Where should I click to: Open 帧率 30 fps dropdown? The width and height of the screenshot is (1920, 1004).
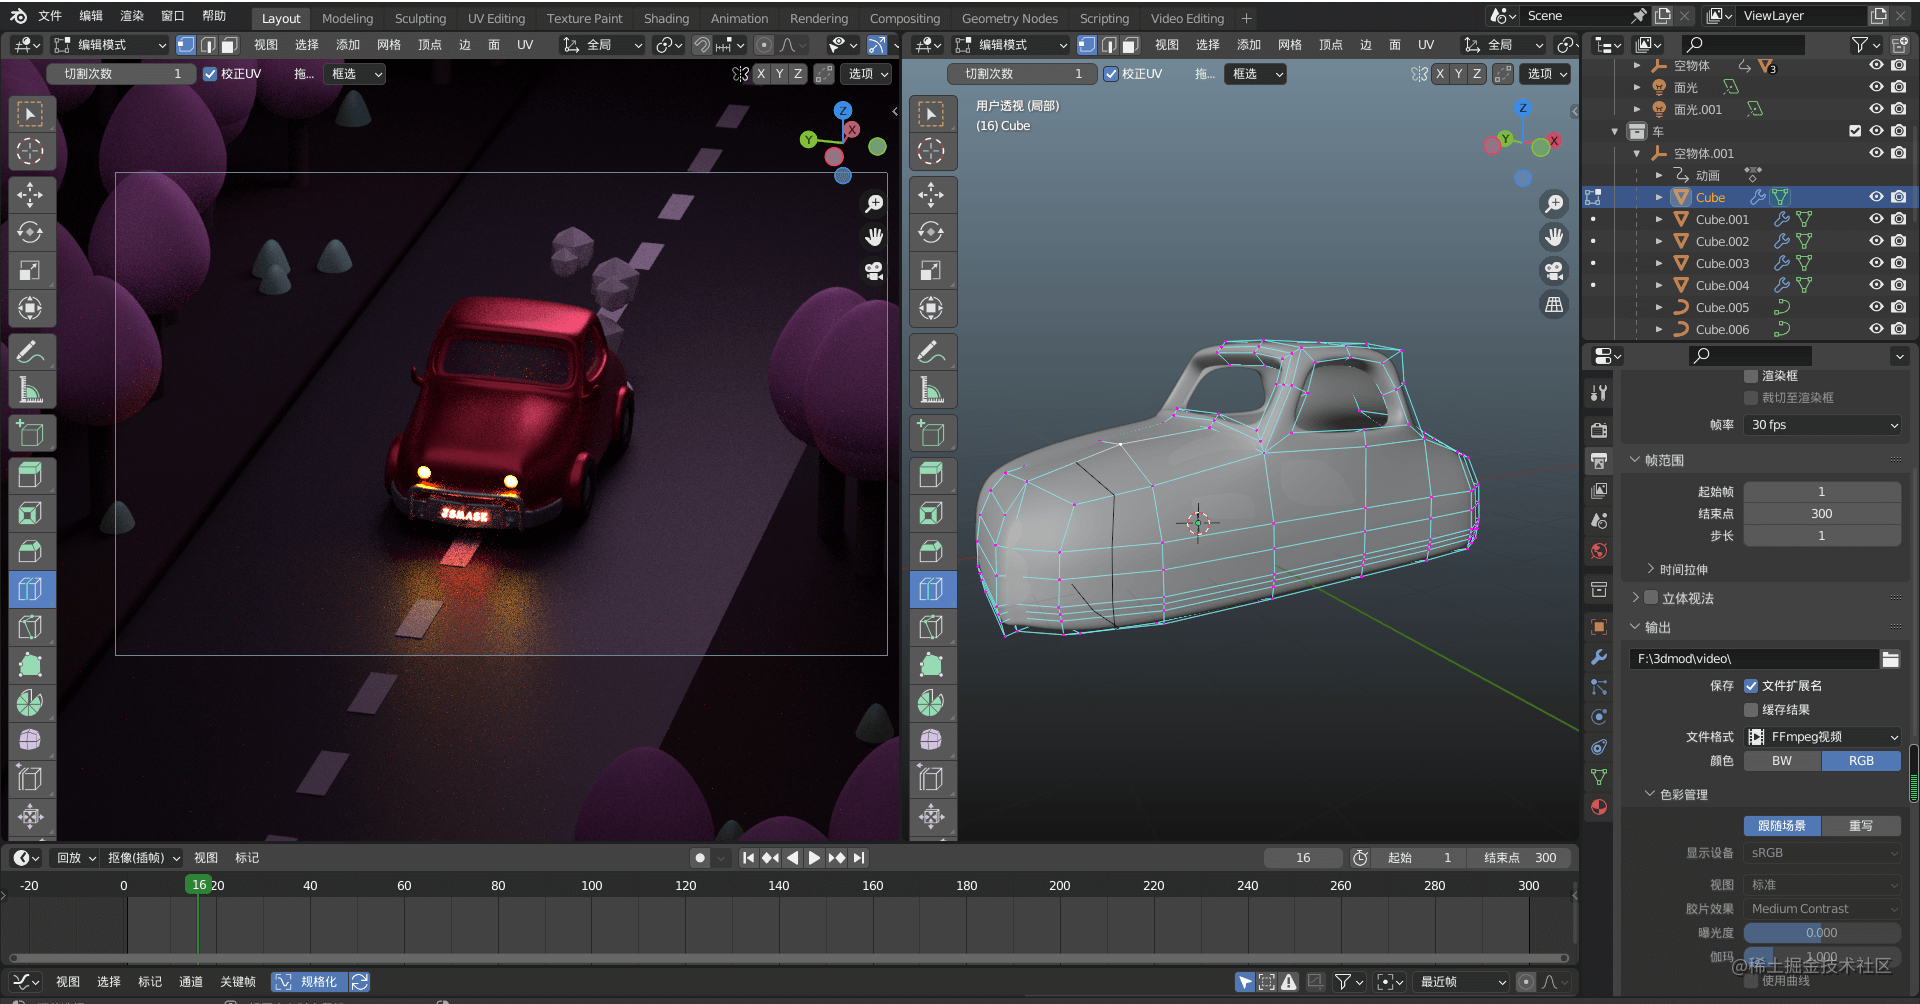tap(1824, 425)
